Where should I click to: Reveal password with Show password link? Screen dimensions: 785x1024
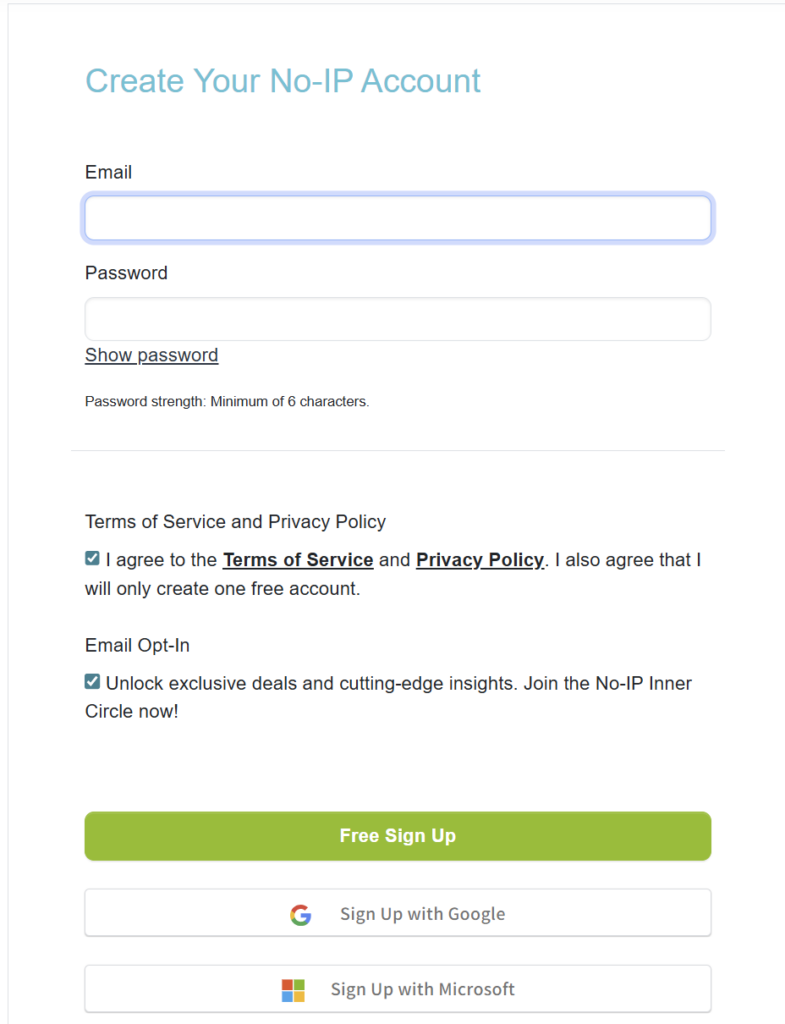point(151,355)
